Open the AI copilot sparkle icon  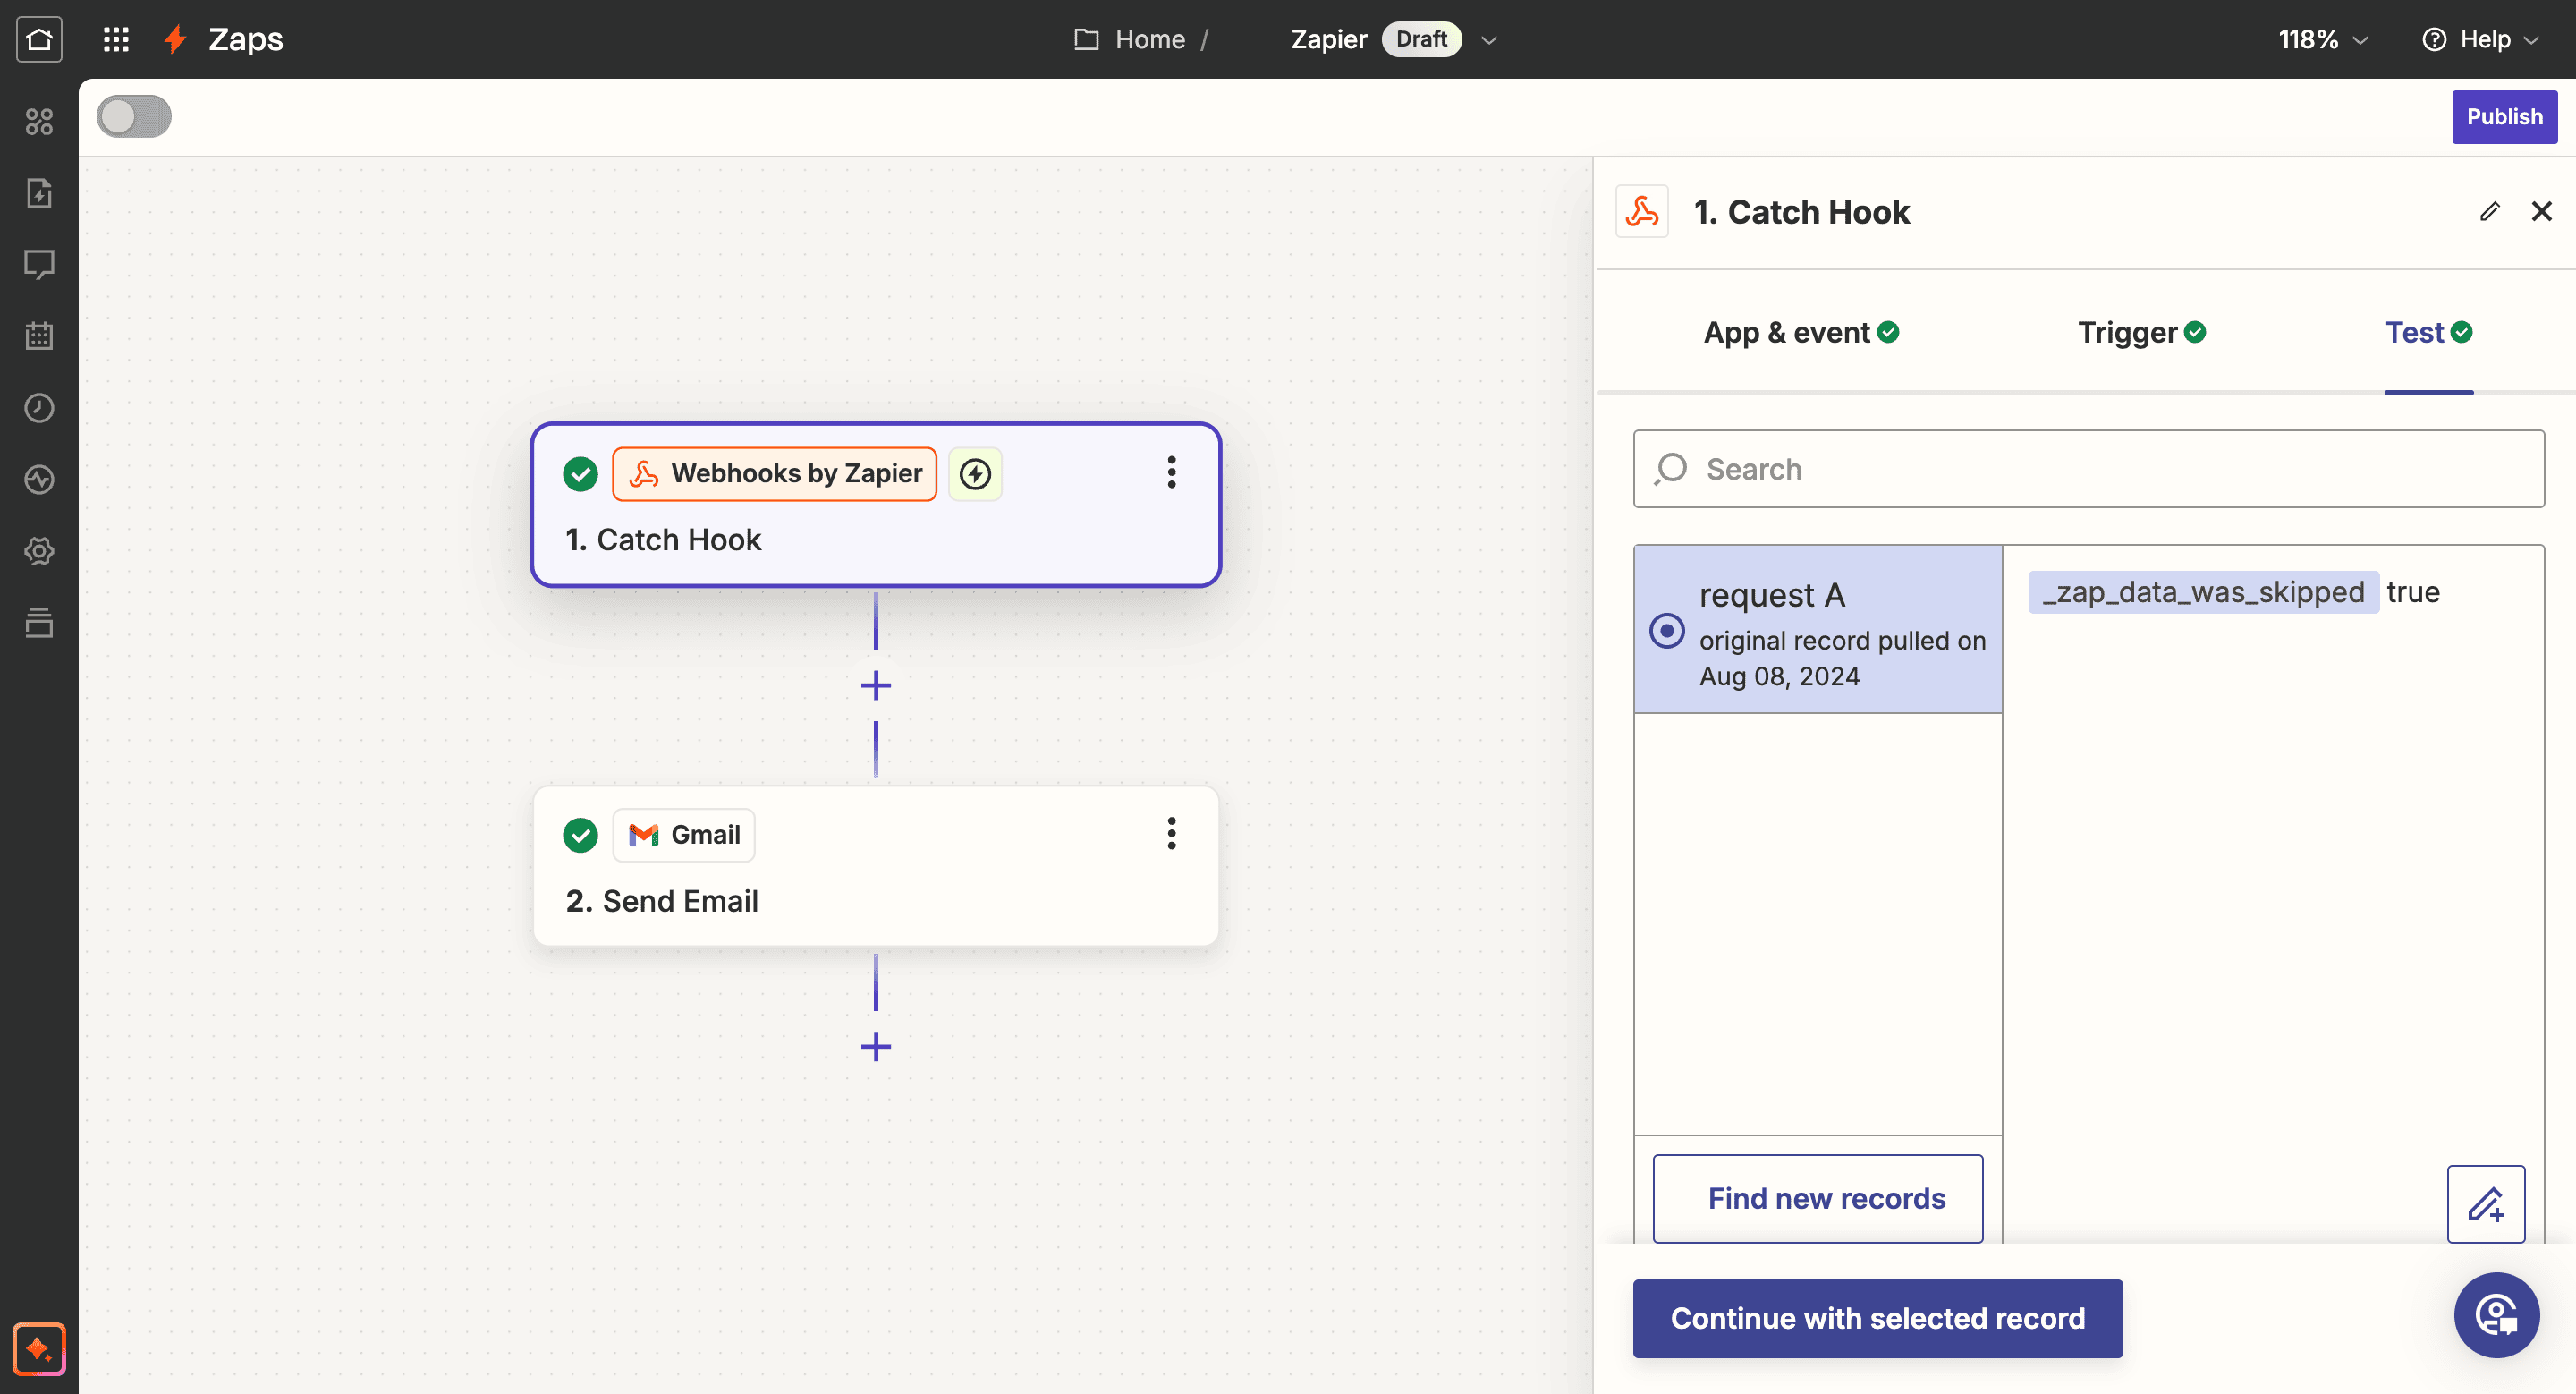39,1348
